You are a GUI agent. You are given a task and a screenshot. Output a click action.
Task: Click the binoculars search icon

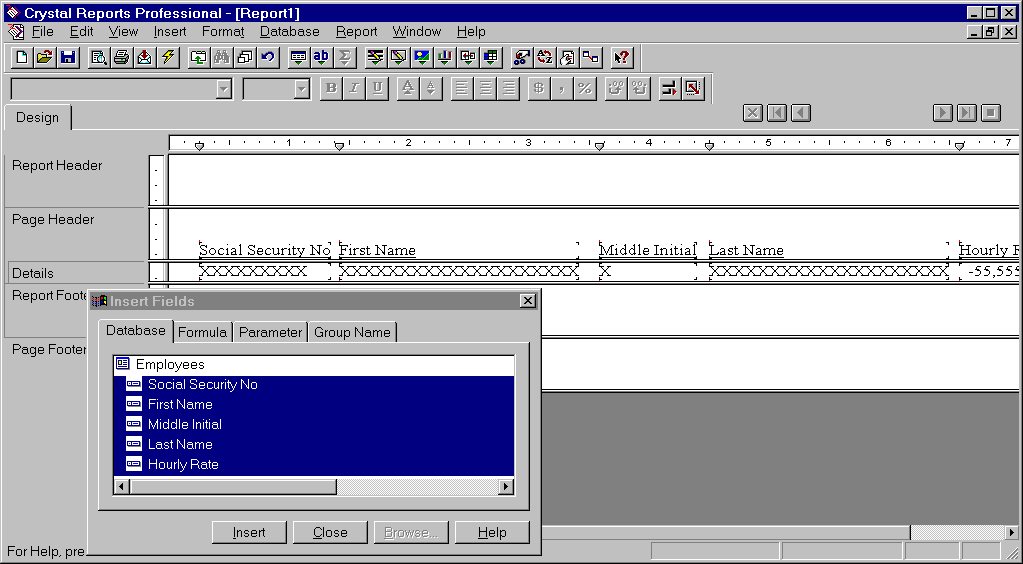pos(222,57)
